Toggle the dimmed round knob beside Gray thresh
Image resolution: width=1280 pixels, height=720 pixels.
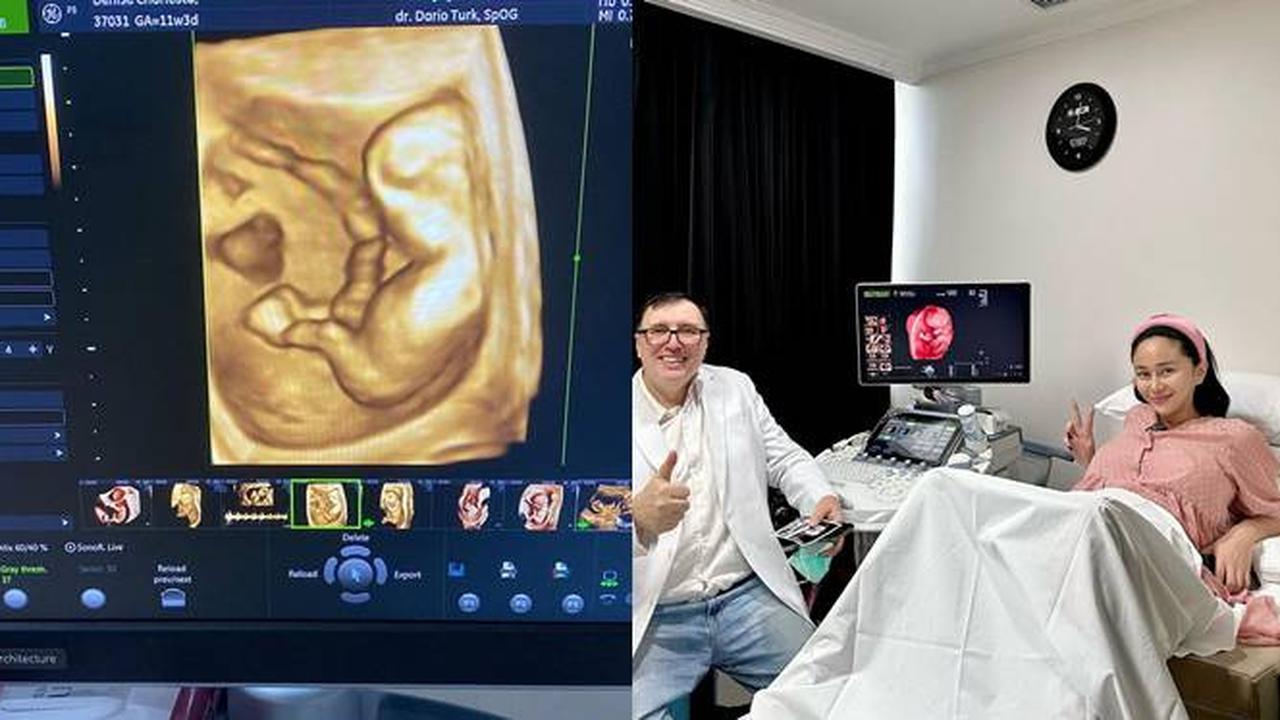coord(93,598)
